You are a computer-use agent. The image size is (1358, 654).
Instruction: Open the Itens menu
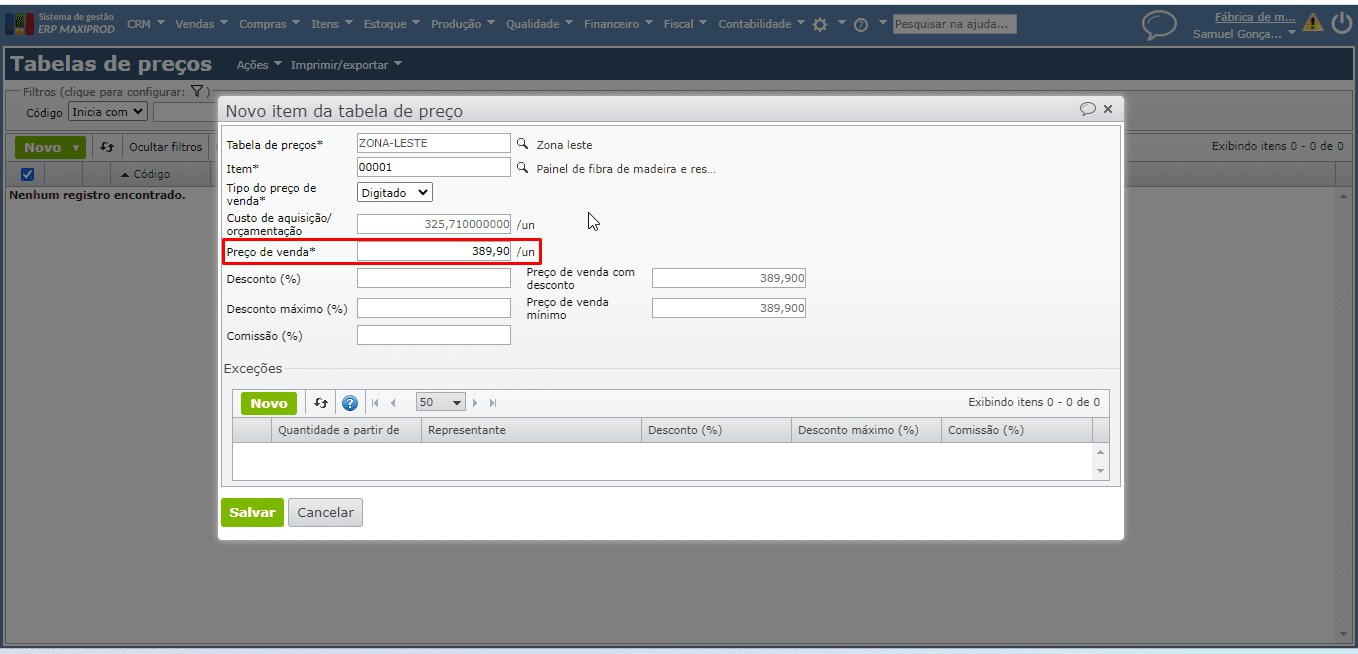pyautogui.click(x=331, y=24)
